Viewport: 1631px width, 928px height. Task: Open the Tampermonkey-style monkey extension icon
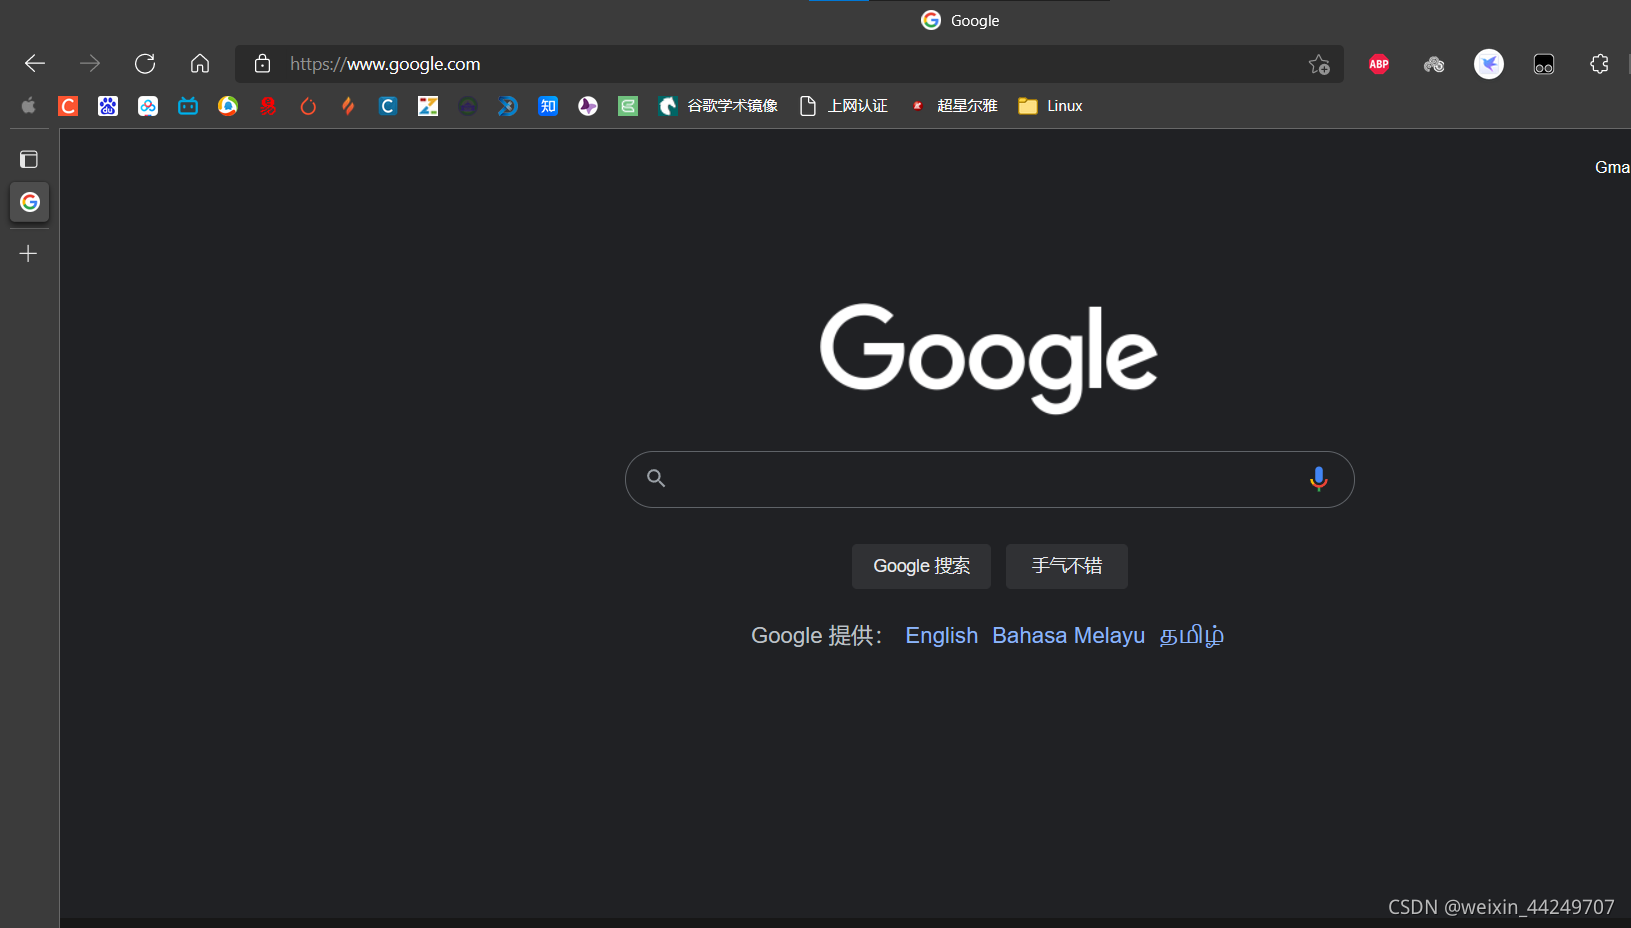pos(1434,64)
